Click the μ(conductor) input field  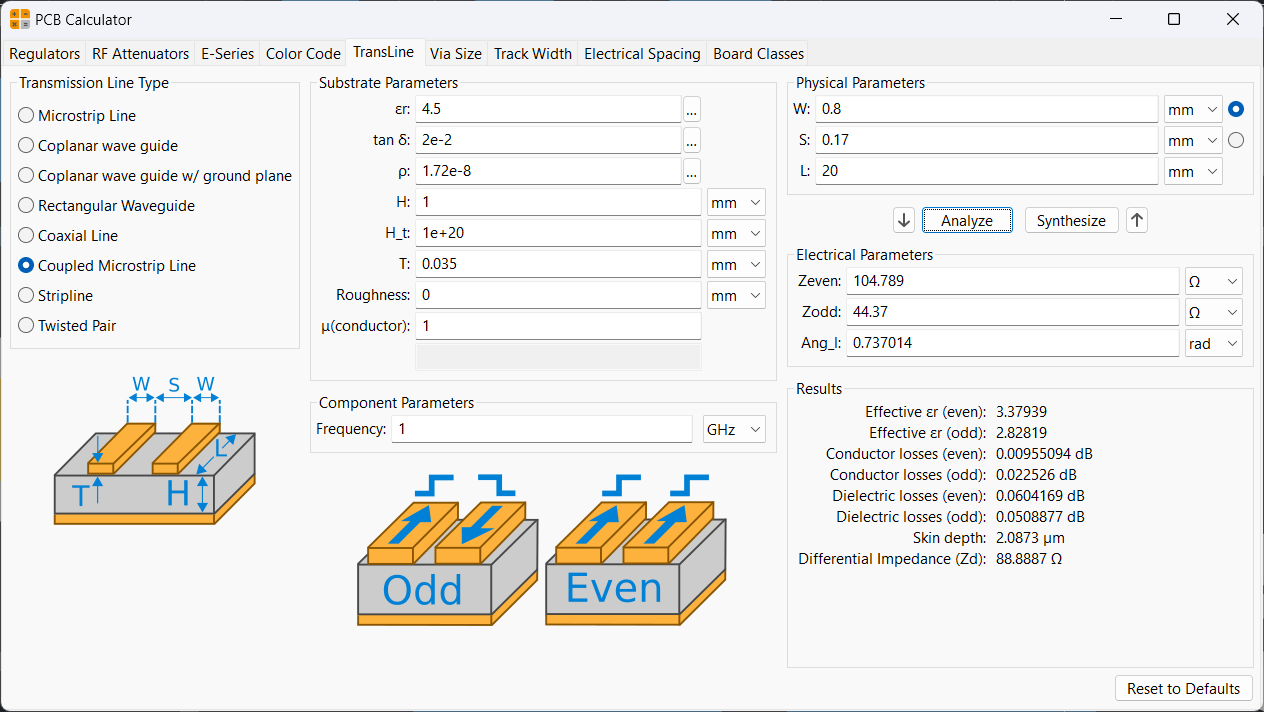(558, 327)
